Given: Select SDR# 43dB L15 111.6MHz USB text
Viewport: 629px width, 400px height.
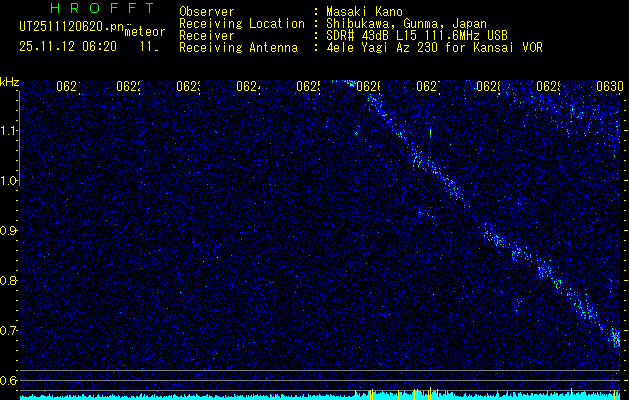Looking at the screenshot, I should click(x=417, y=36).
